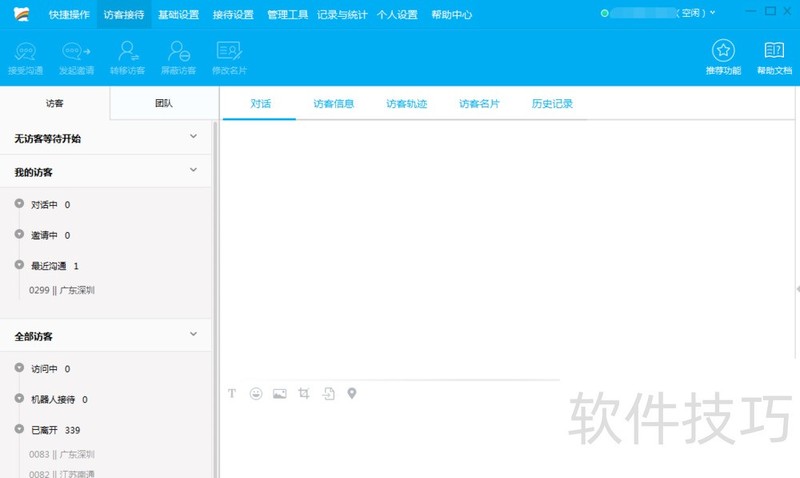Screen dimensions: 800x478
Task: Click the 转移访客 transfer icon
Action: pyautogui.click(x=127, y=52)
